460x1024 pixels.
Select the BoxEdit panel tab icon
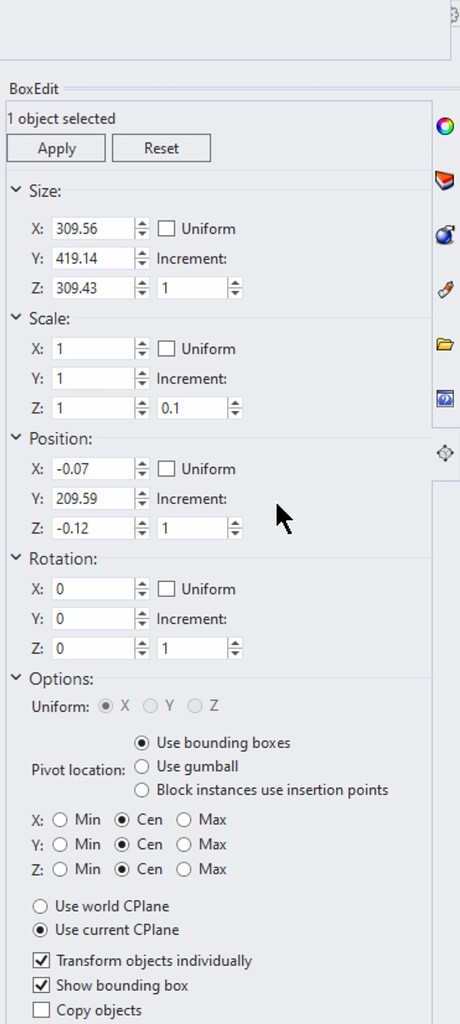tap(445, 453)
